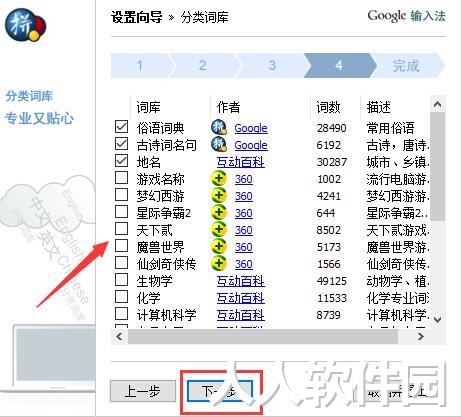Enable the 梦幻西游 dictionary checkbox
Screen dimensions: 462x417
click(121, 195)
